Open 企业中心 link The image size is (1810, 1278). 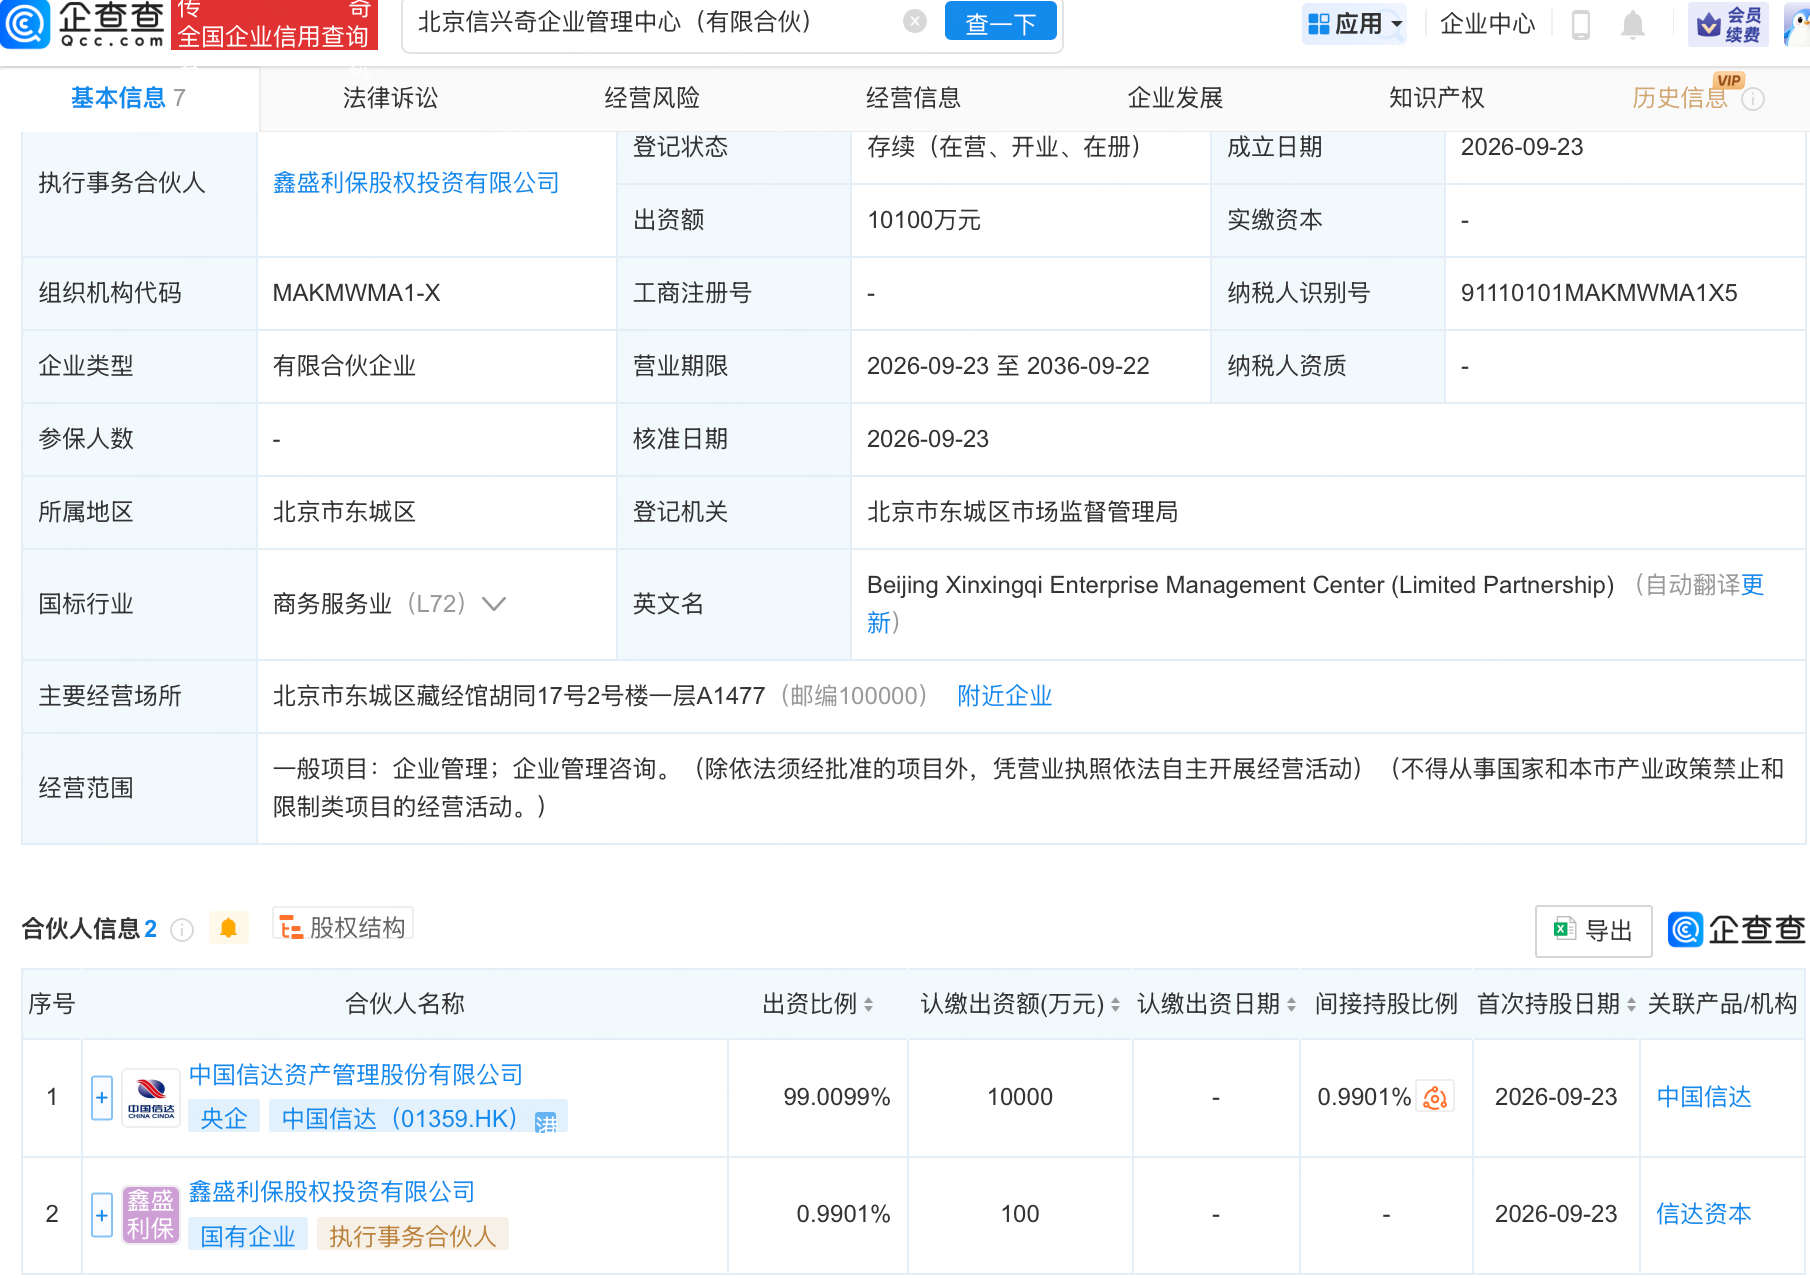click(x=1487, y=23)
